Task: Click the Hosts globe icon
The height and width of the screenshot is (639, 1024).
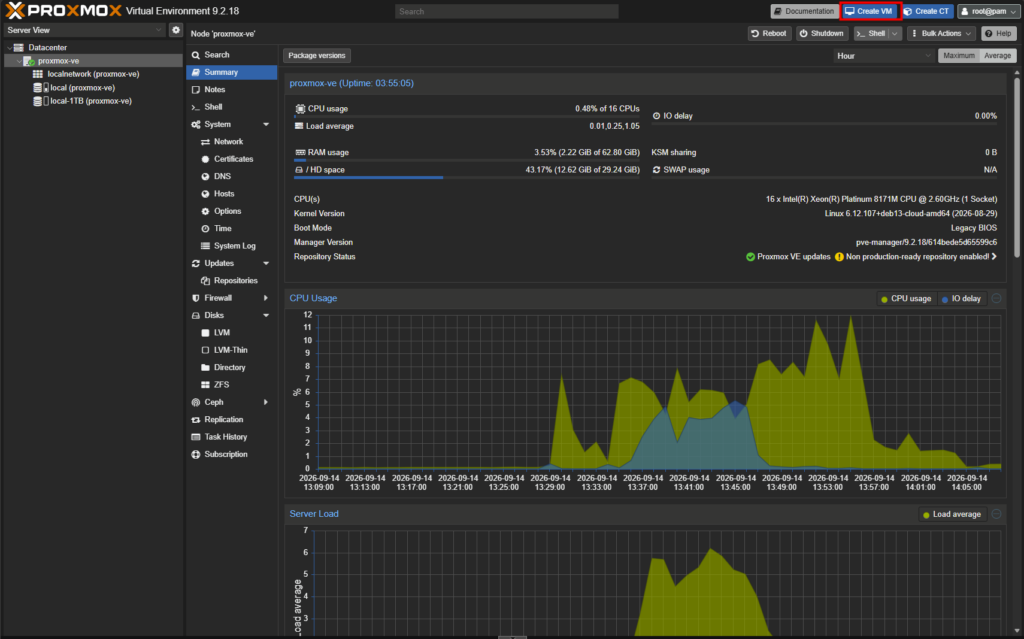Action: [x=206, y=194]
